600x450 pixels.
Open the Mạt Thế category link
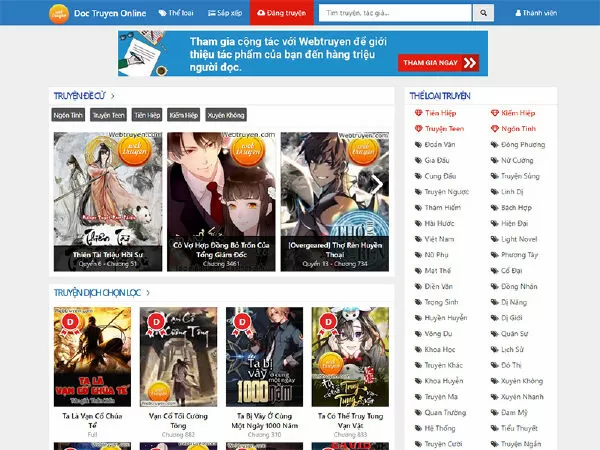coord(438,271)
